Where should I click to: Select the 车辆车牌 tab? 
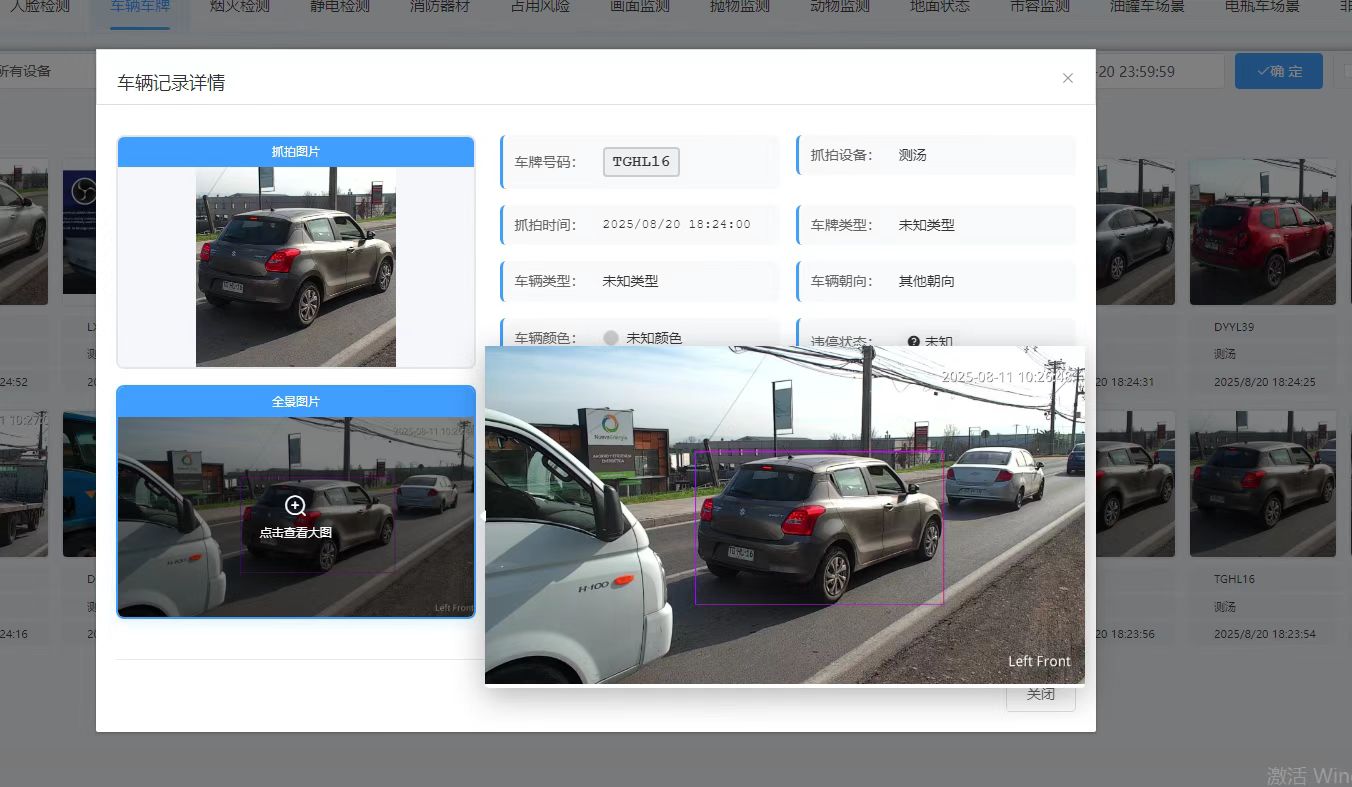point(140,6)
